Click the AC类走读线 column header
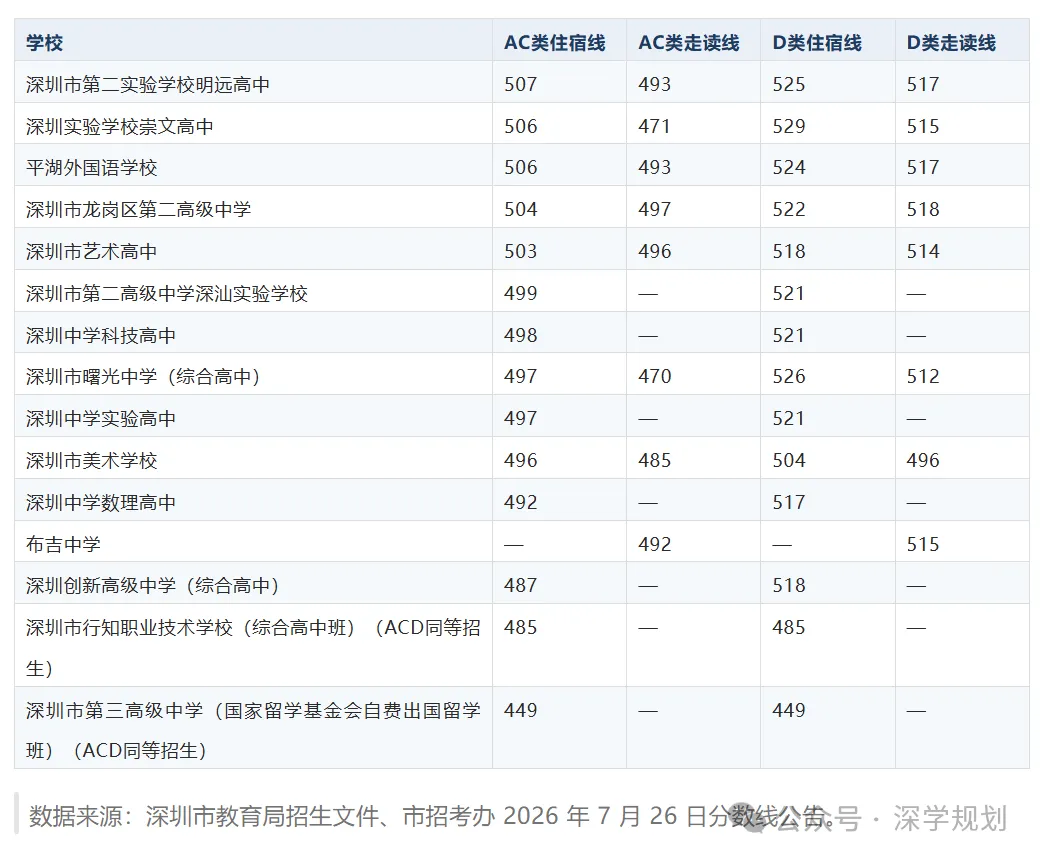This screenshot has width=1041, height=861. point(688,43)
